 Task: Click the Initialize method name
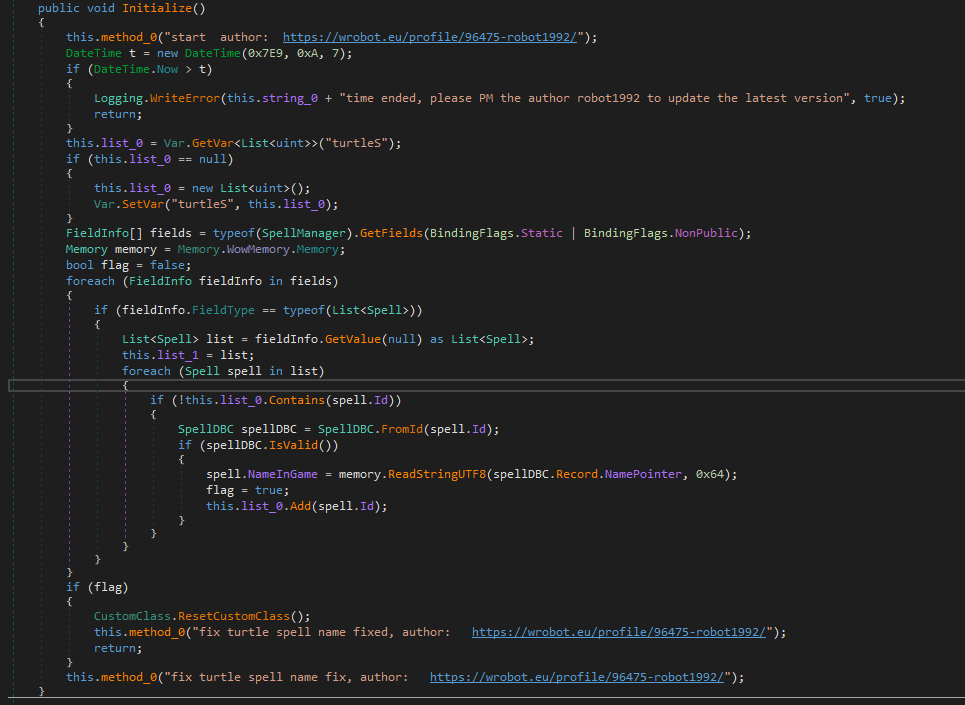click(157, 8)
